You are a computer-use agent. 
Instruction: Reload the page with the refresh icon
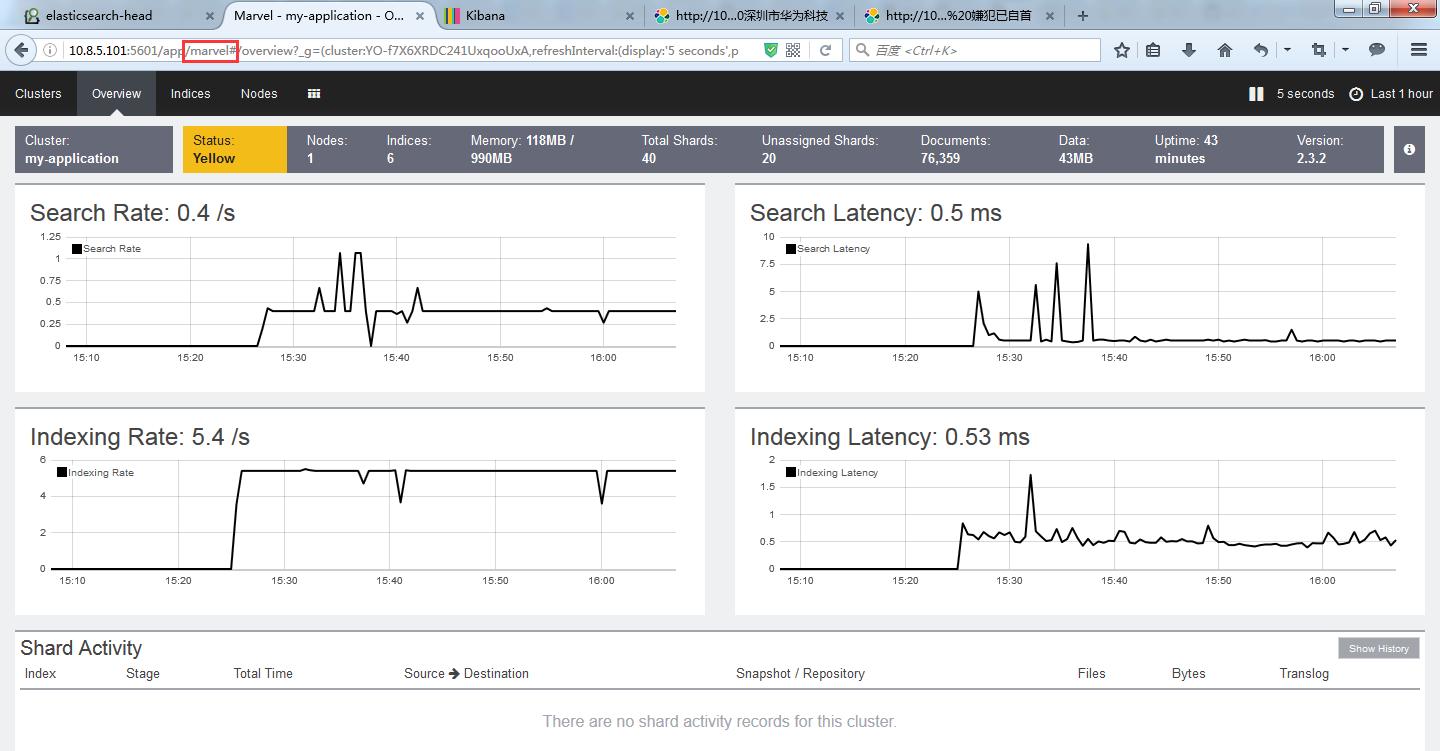825,50
